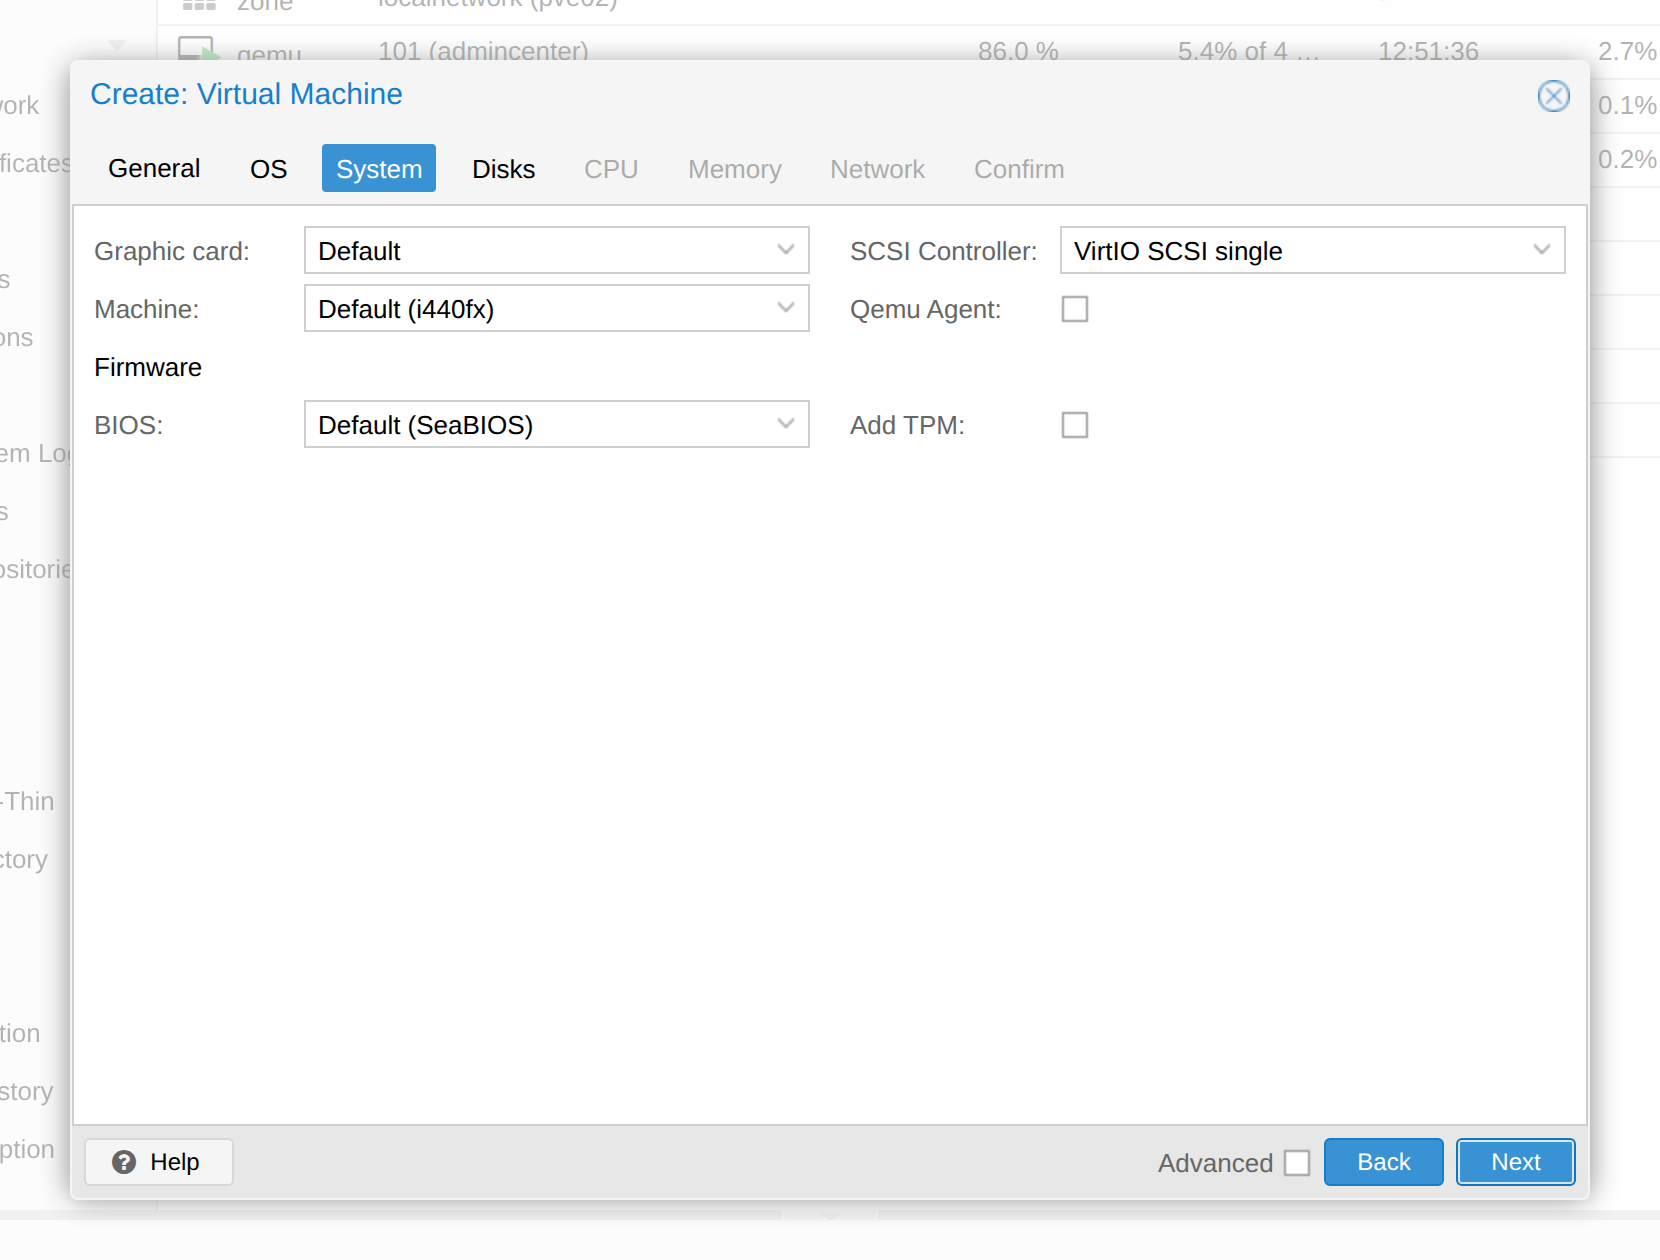Expand the SCSI Controller dropdown arrow

(x=1542, y=250)
